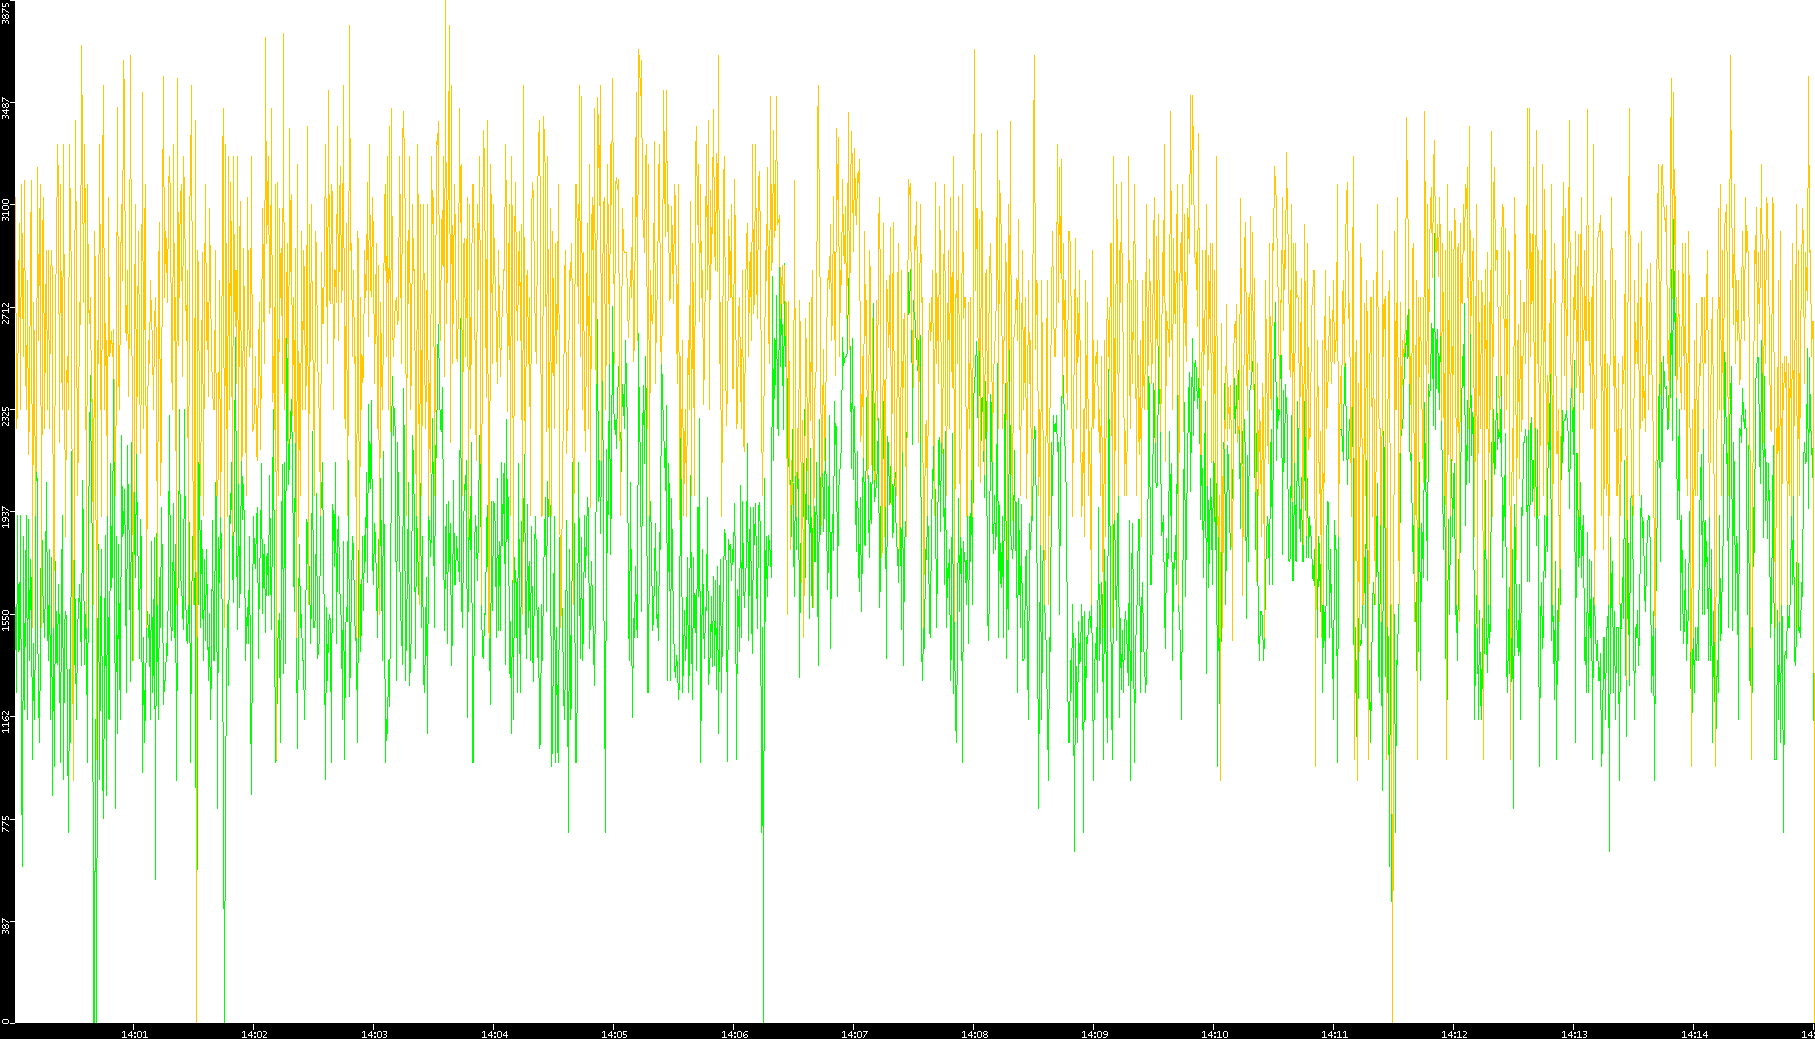Select the 3487 value axis label

click(x=6, y=108)
